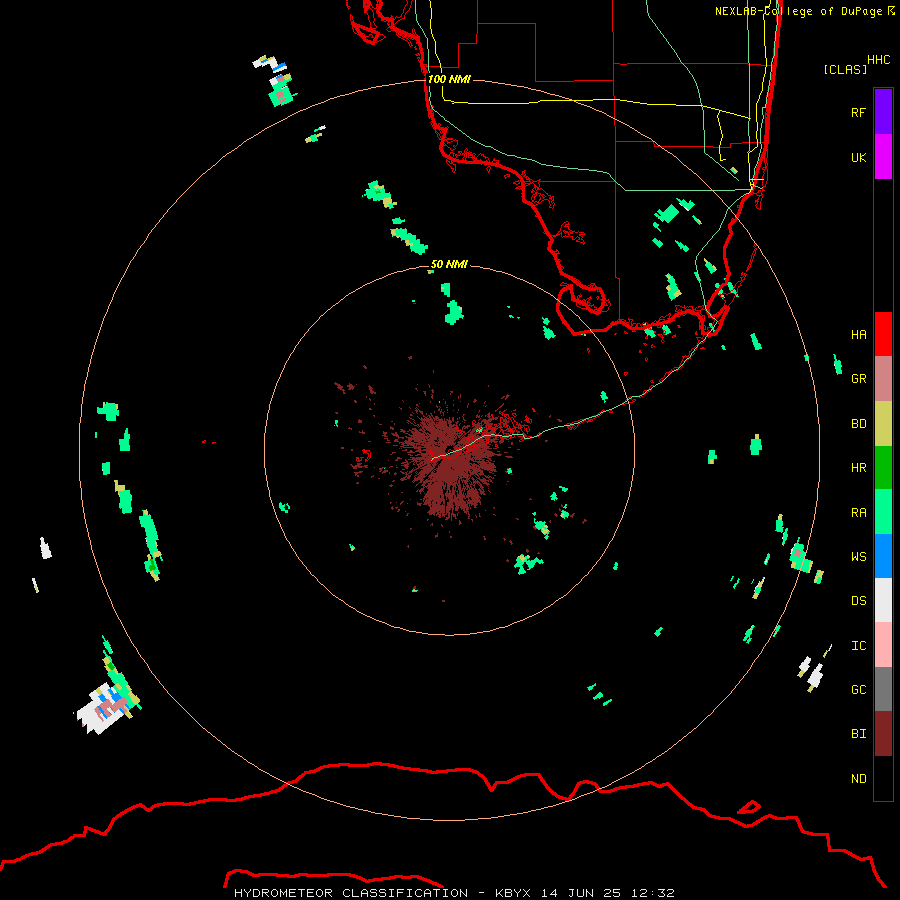Click the WS legend label
Screen dimensions: 900x900
[x=858, y=557]
